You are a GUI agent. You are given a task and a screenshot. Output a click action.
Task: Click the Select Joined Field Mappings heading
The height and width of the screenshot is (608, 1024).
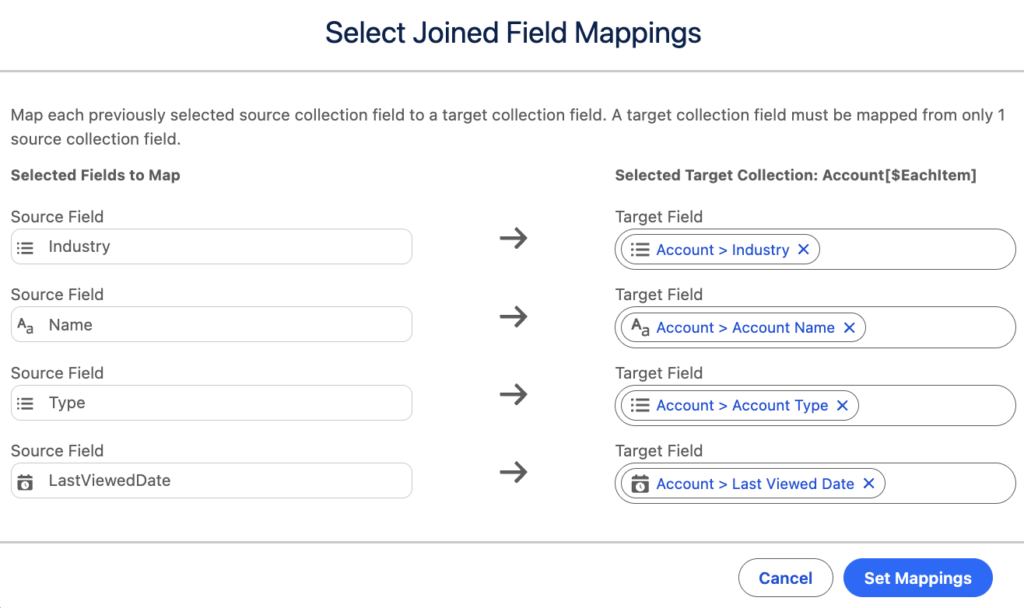513,33
